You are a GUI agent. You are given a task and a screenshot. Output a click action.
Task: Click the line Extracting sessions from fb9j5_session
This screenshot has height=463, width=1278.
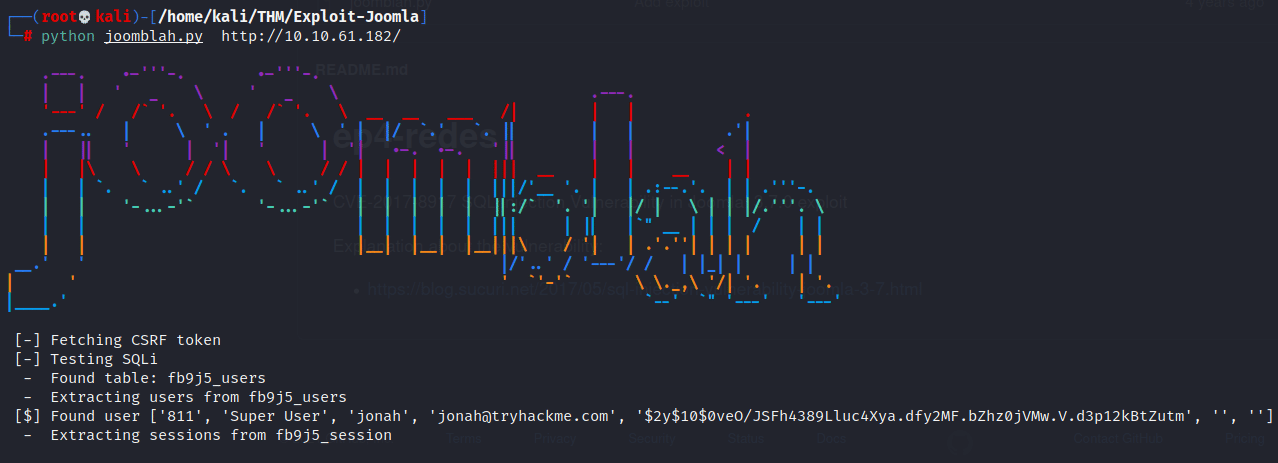[x=207, y=436]
